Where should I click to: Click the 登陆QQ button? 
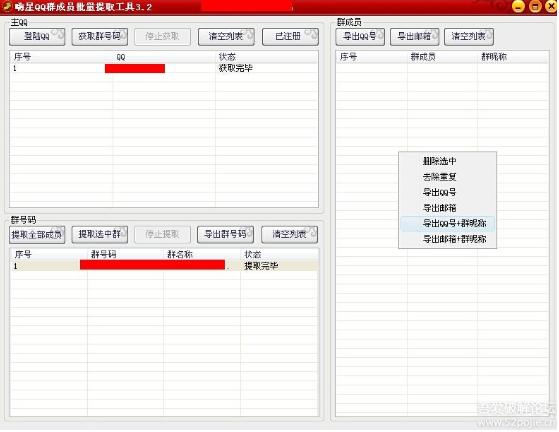[x=37, y=37]
